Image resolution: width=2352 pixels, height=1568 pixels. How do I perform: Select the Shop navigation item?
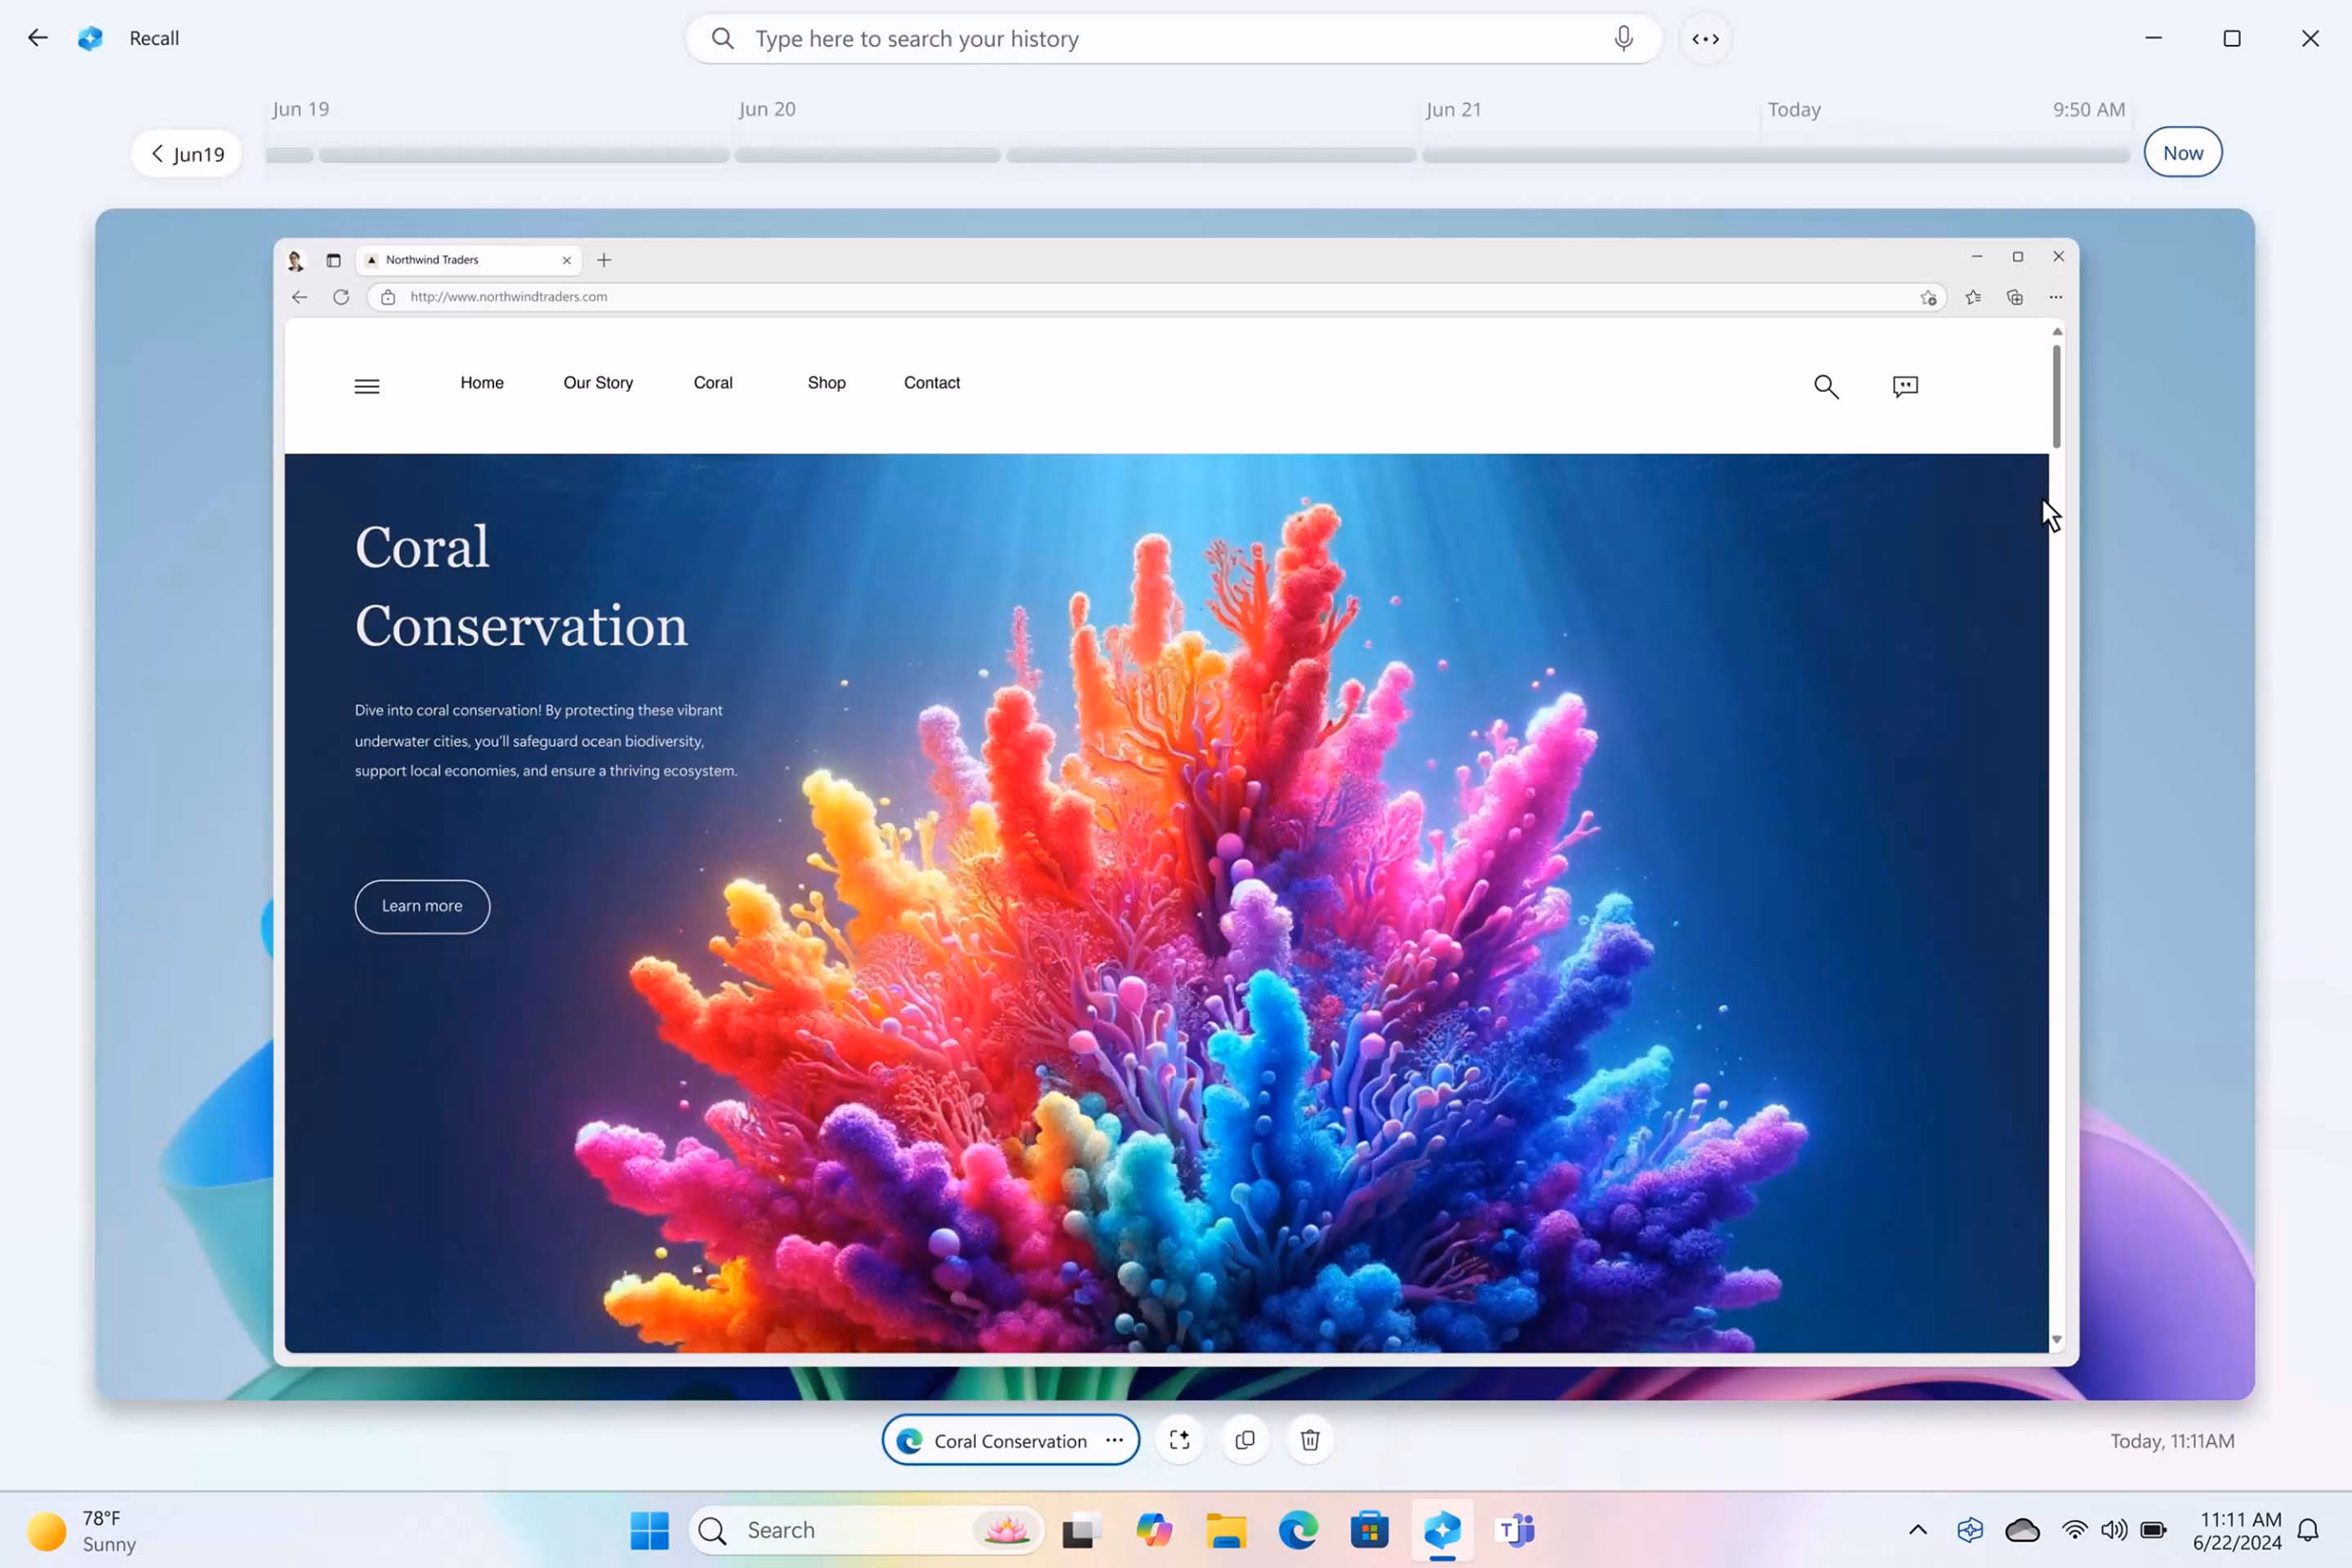click(x=826, y=383)
